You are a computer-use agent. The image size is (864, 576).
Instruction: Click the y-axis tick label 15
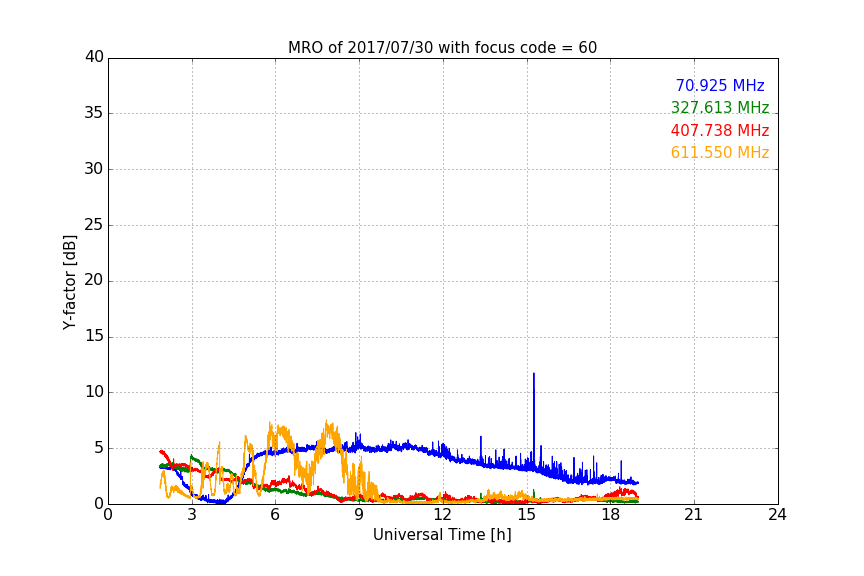tap(94, 336)
